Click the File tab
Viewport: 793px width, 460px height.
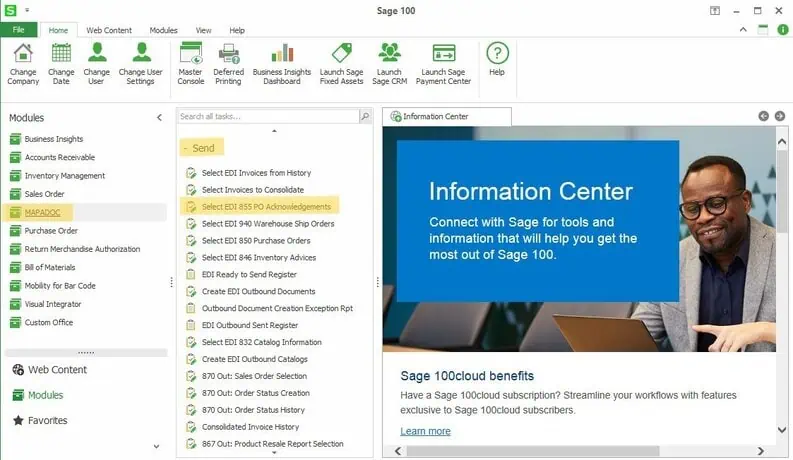[x=19, y=30]
